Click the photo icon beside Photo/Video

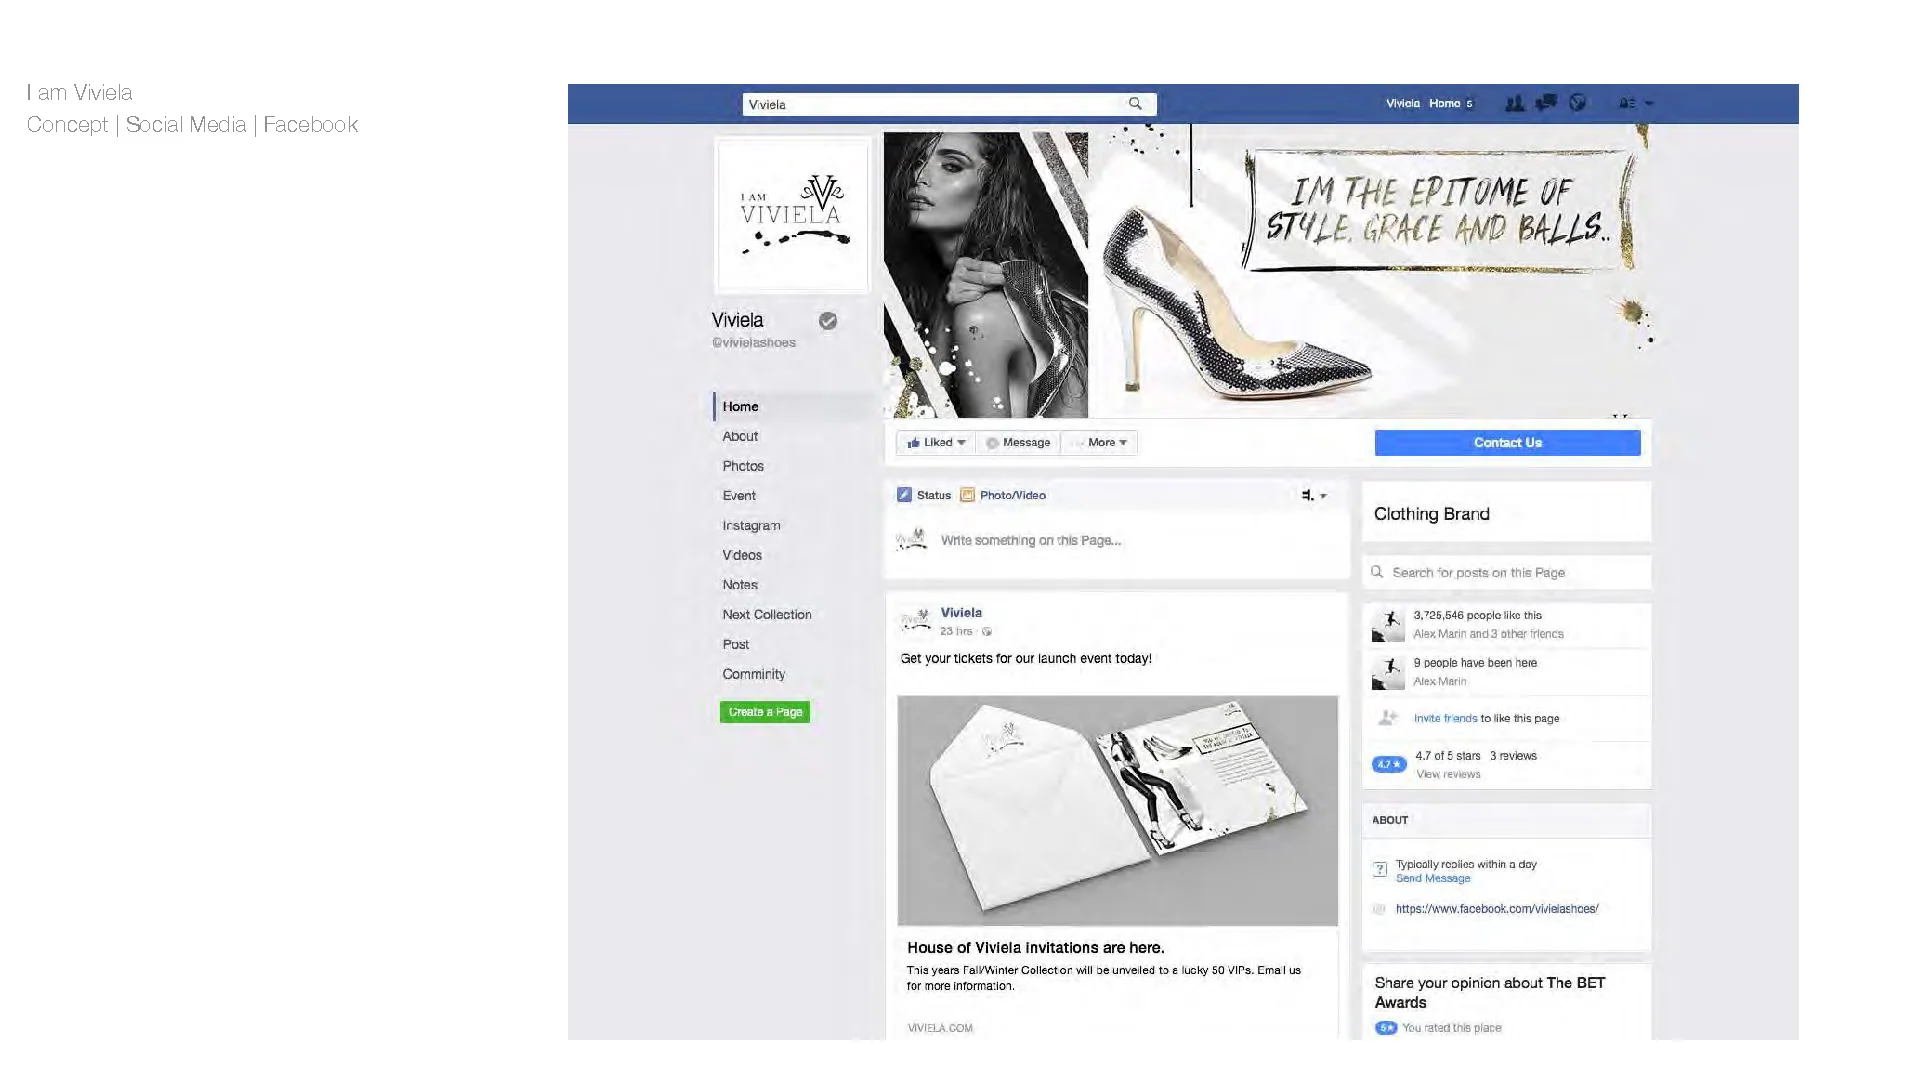pyautogui.click(x=967, y=494)
